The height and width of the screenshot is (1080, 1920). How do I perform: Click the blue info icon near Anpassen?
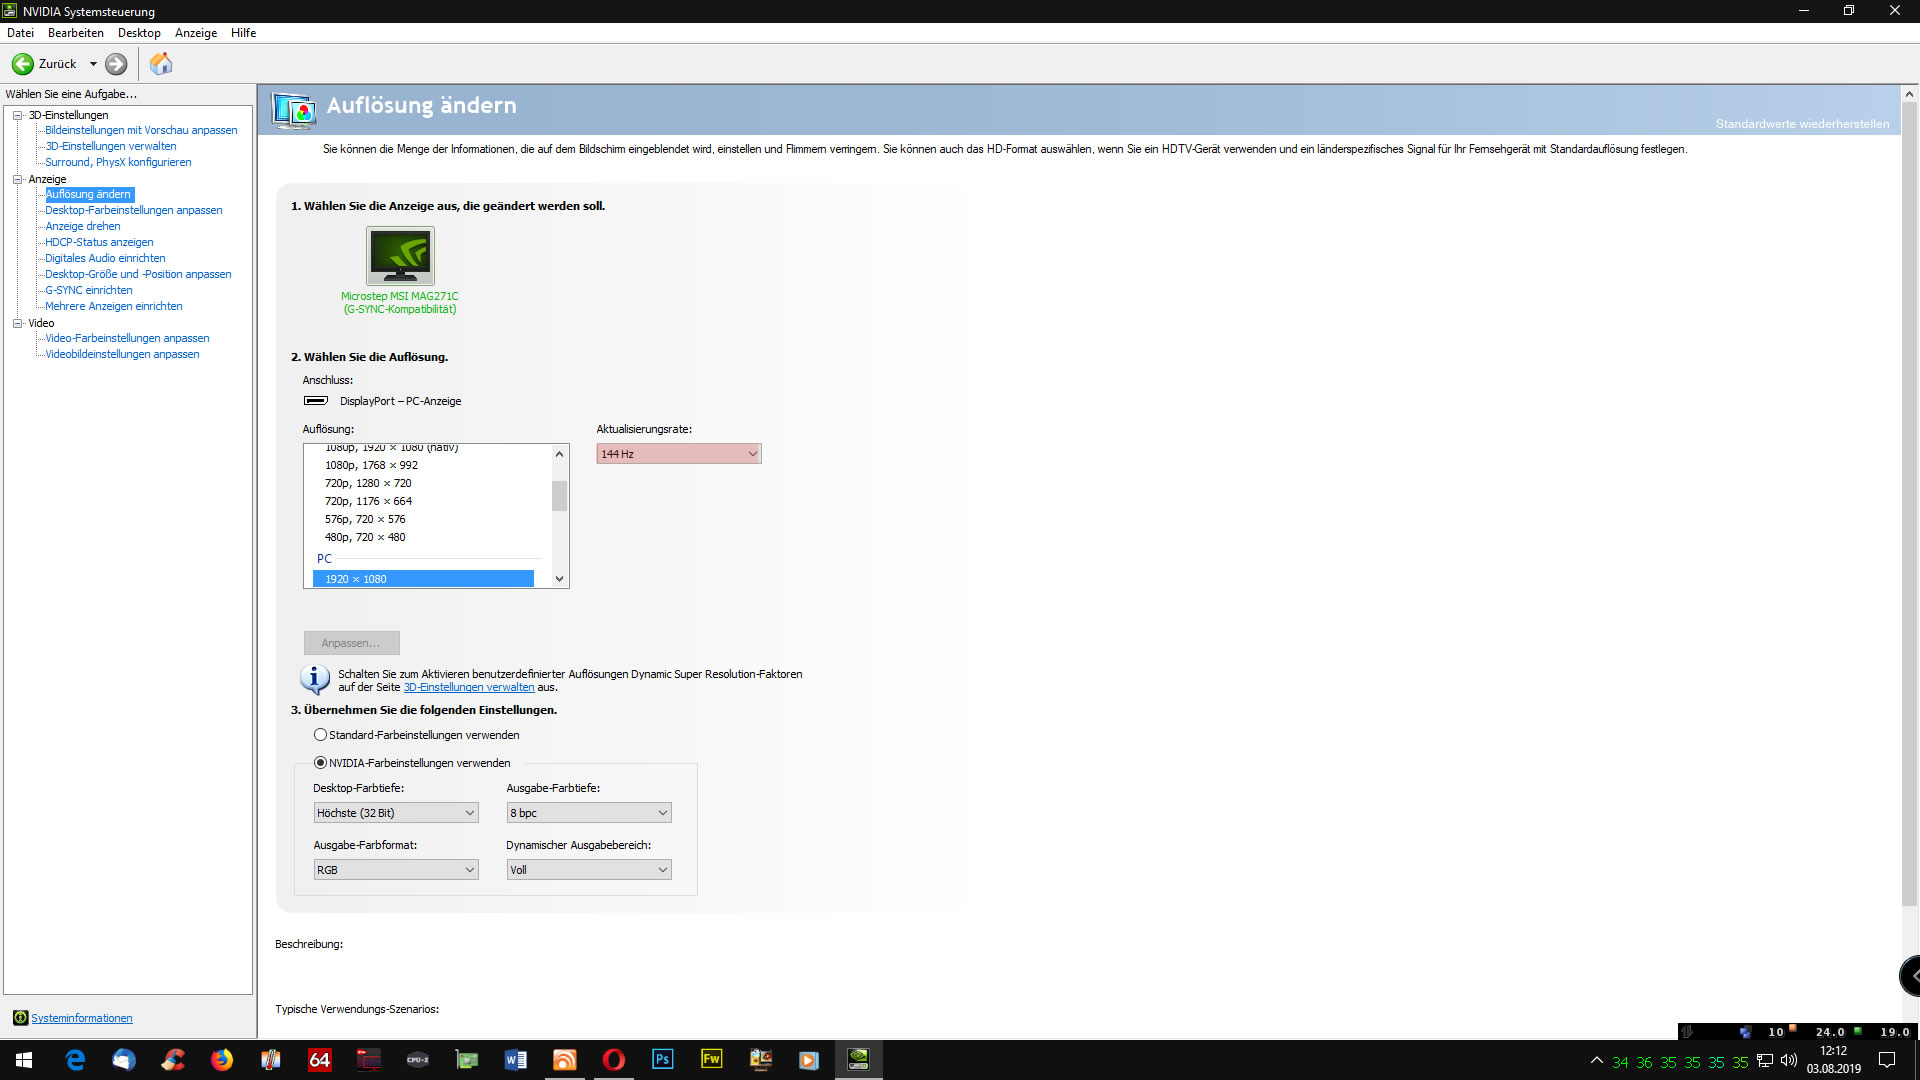click(314, 680)
